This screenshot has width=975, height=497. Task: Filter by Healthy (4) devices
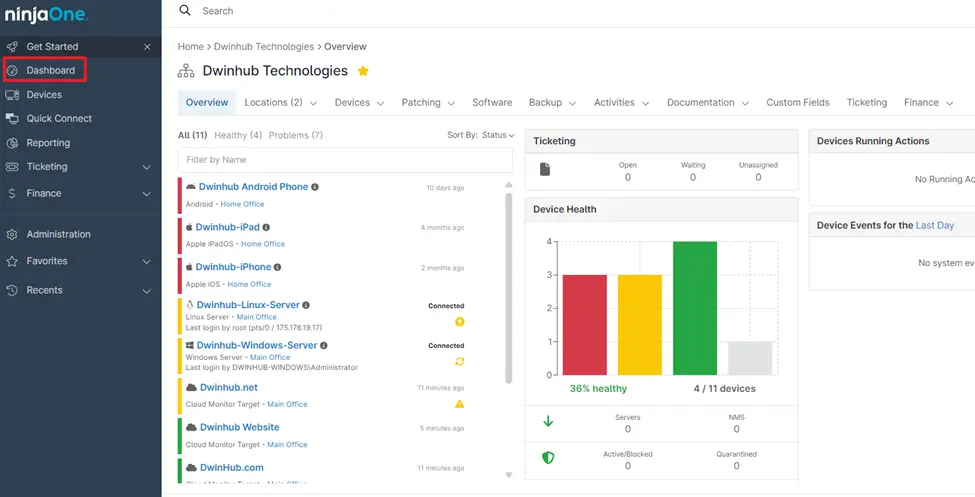(x=238, y=135)
